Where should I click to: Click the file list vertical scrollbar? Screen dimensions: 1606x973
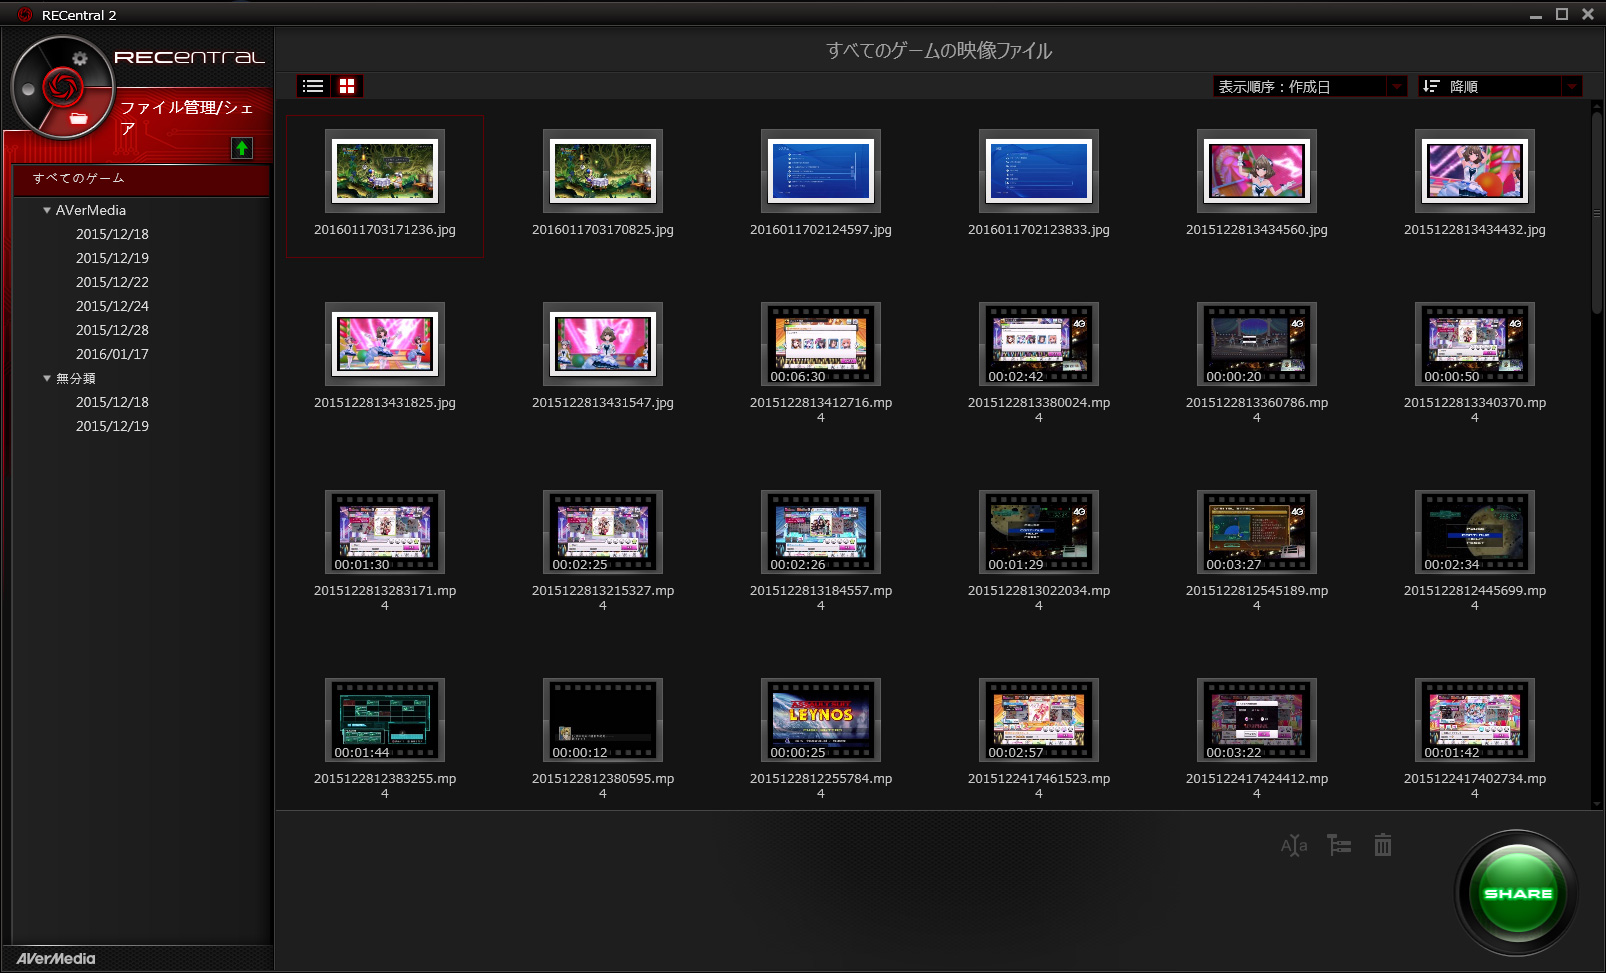[1597, 214]
